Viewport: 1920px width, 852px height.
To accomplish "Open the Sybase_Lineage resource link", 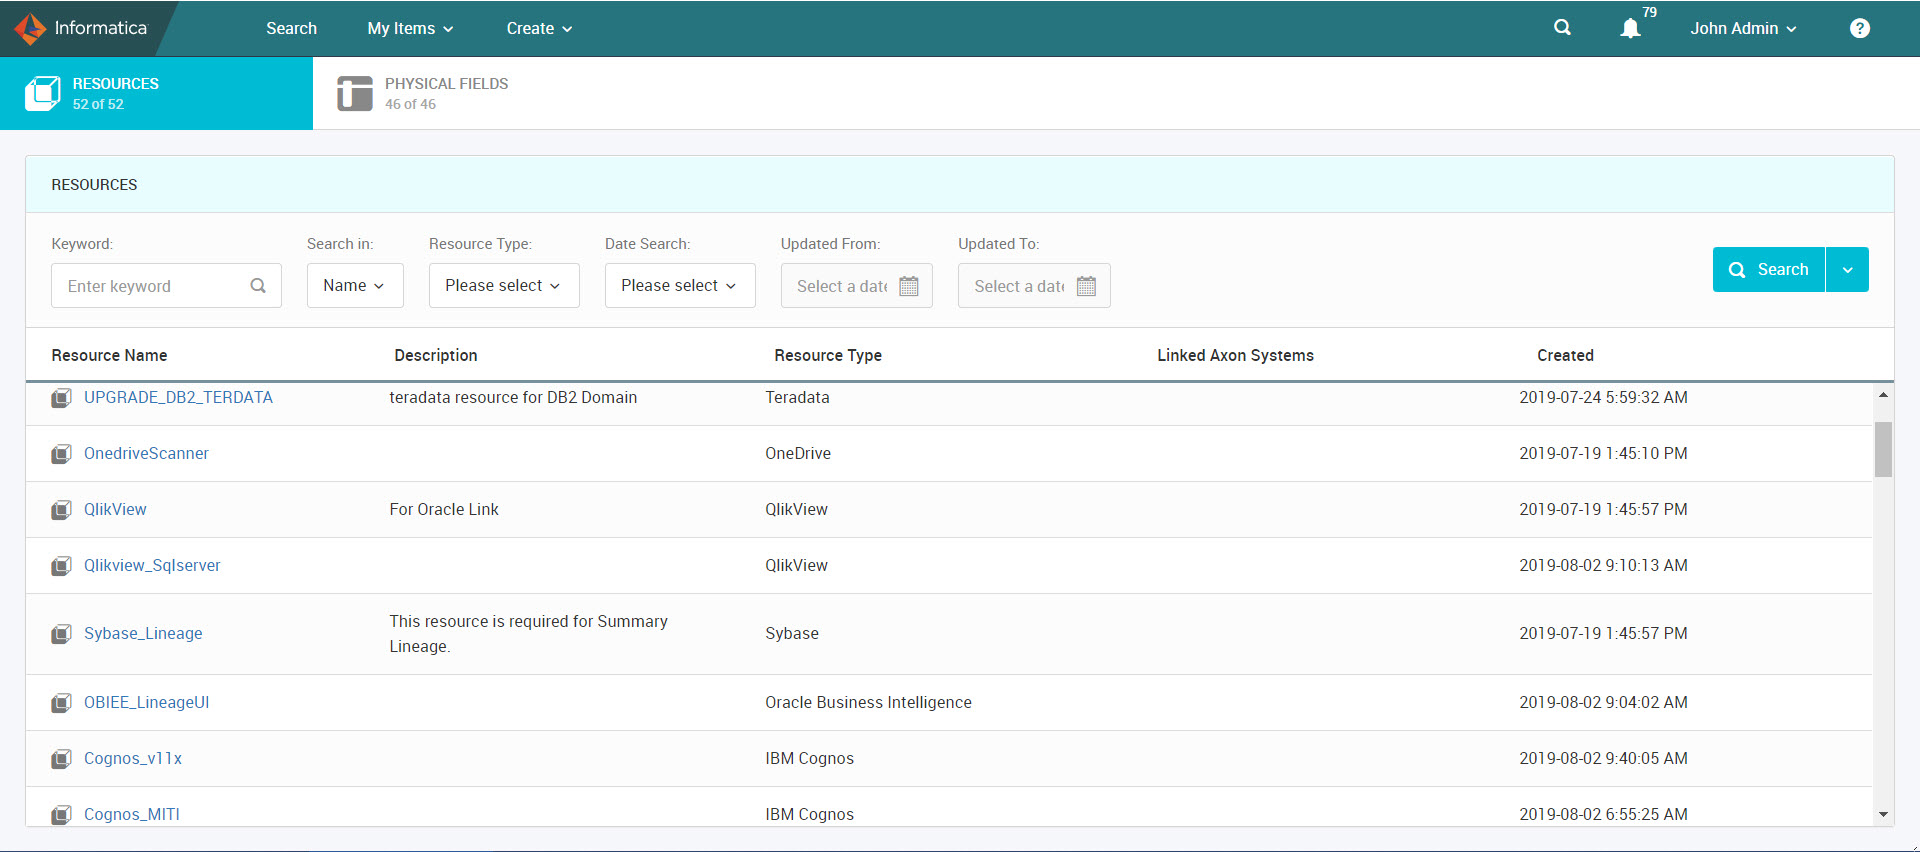I will (x=143, y=634).
